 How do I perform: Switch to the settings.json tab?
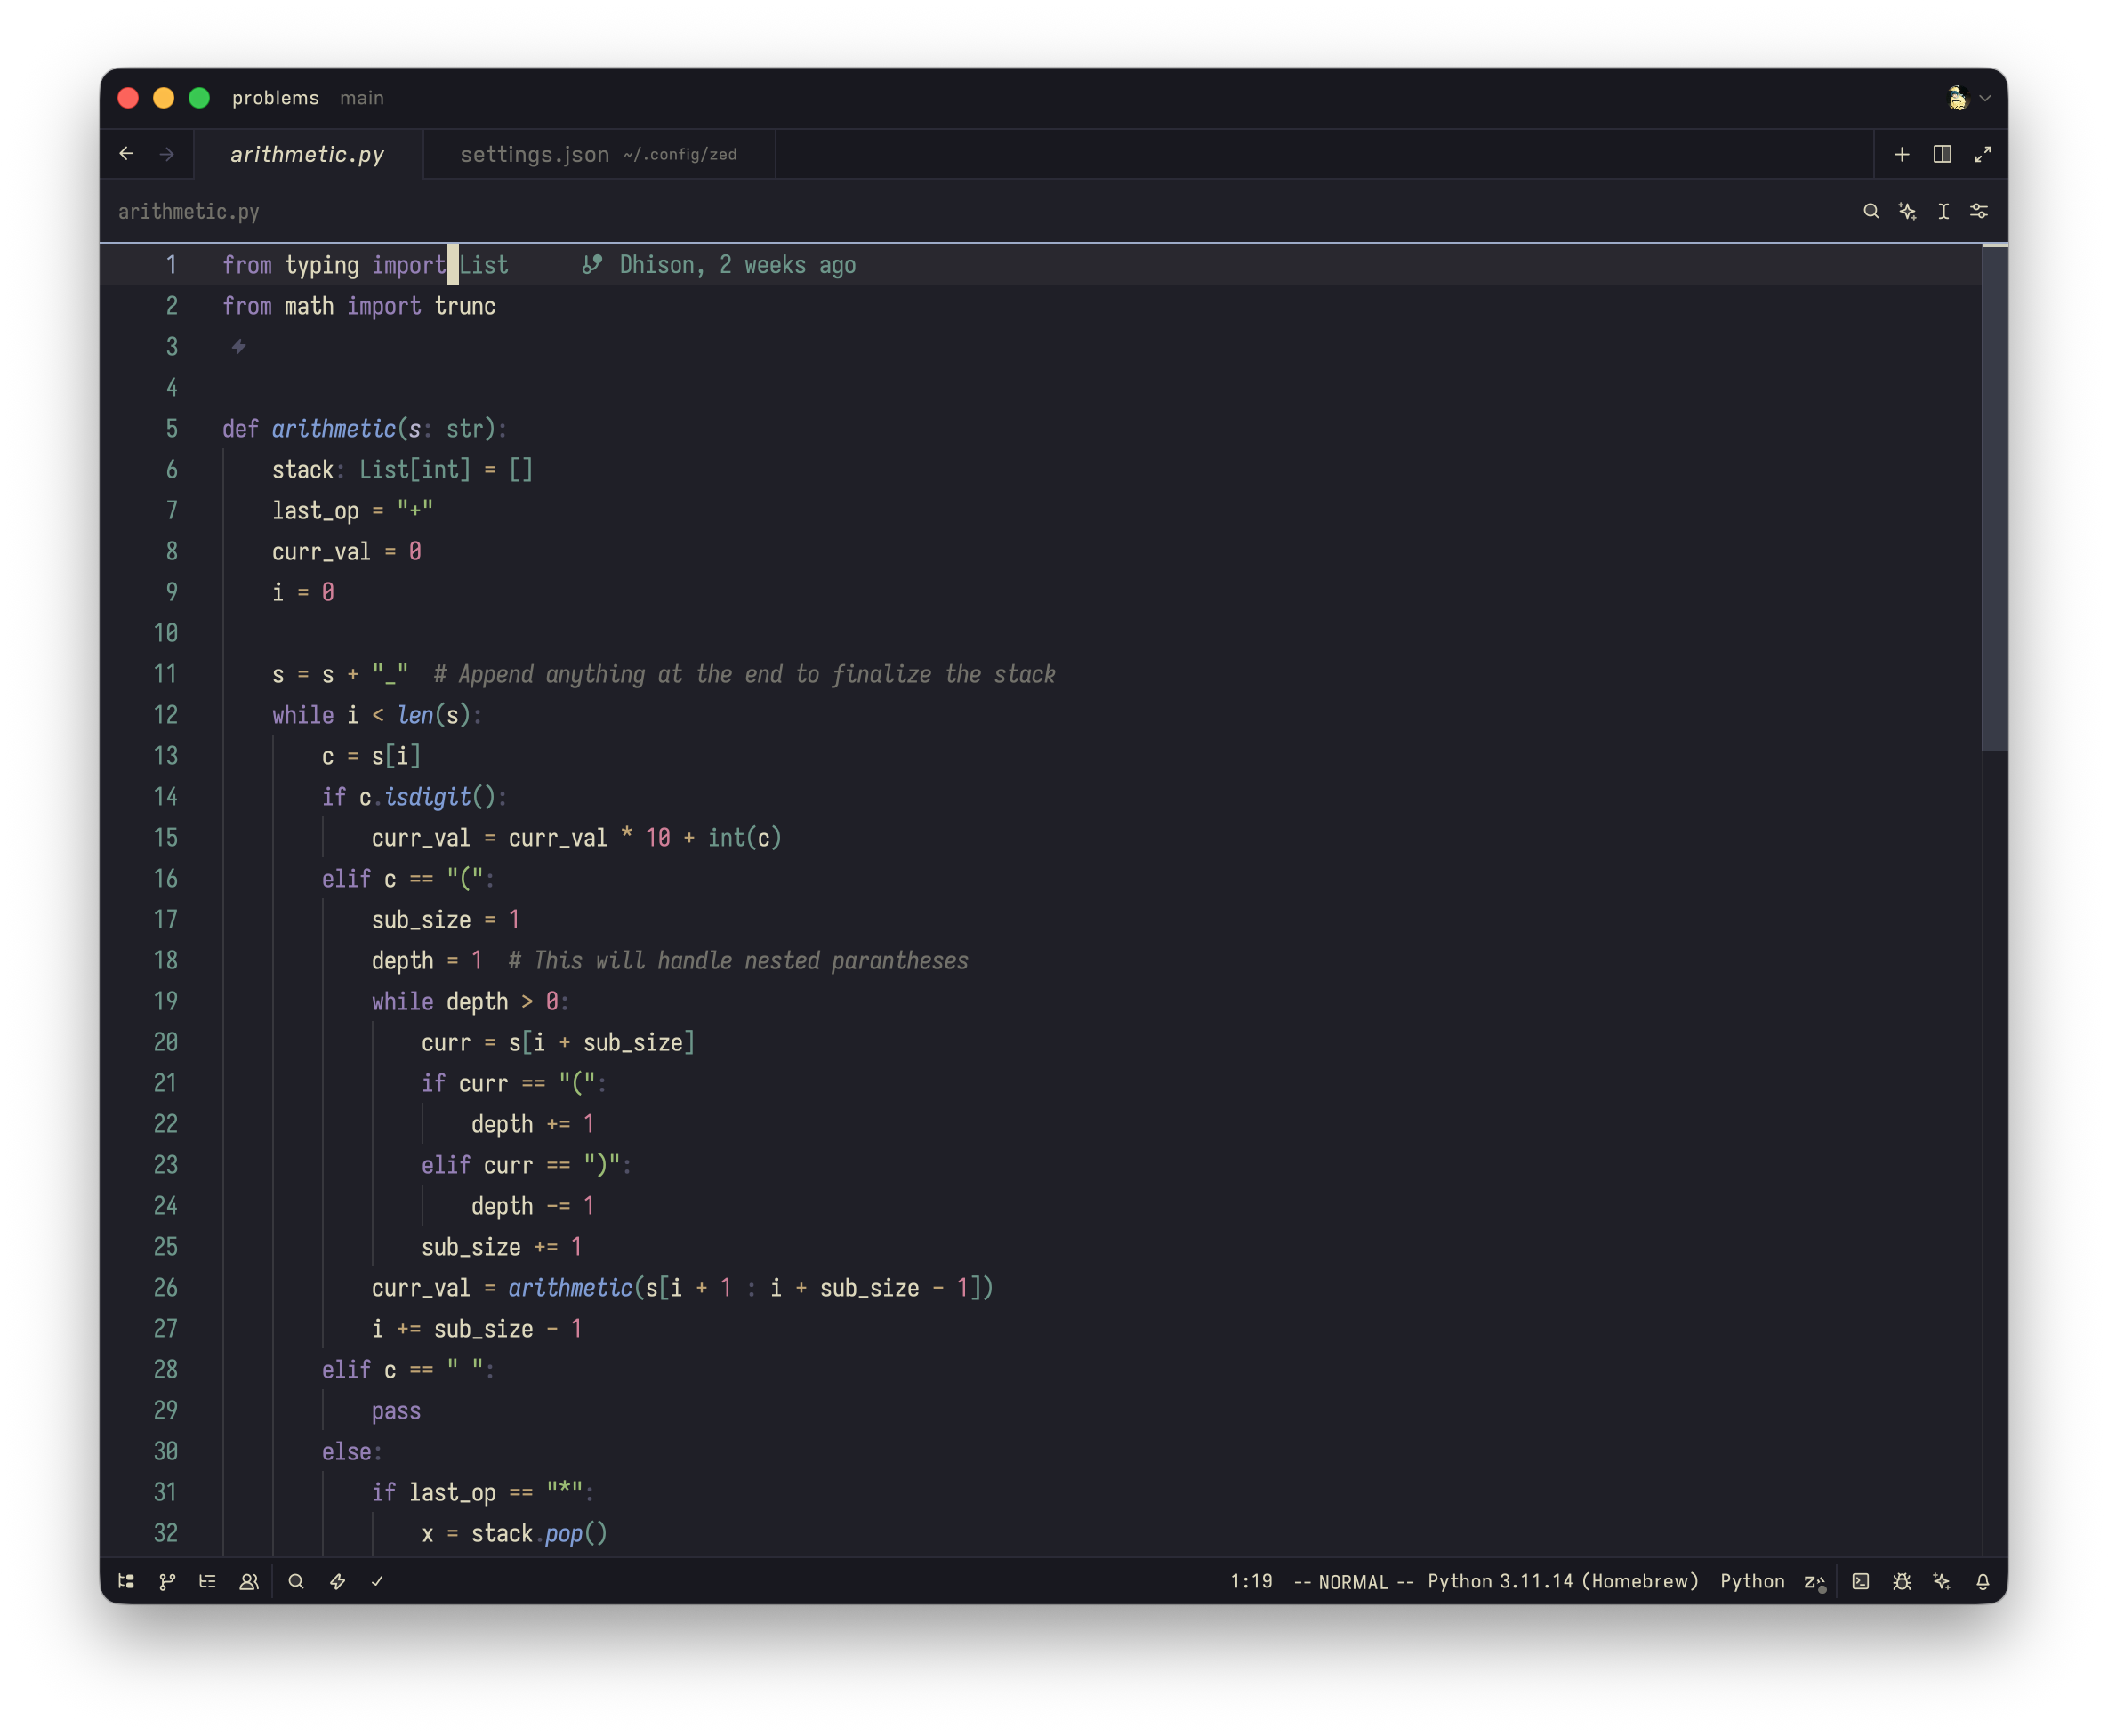pos(597,154)
